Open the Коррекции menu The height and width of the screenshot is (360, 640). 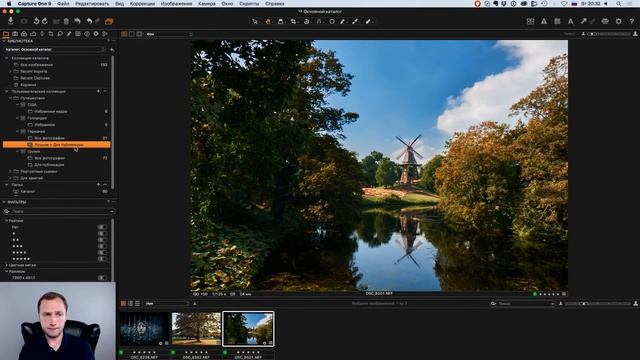(x=142, y=3)
